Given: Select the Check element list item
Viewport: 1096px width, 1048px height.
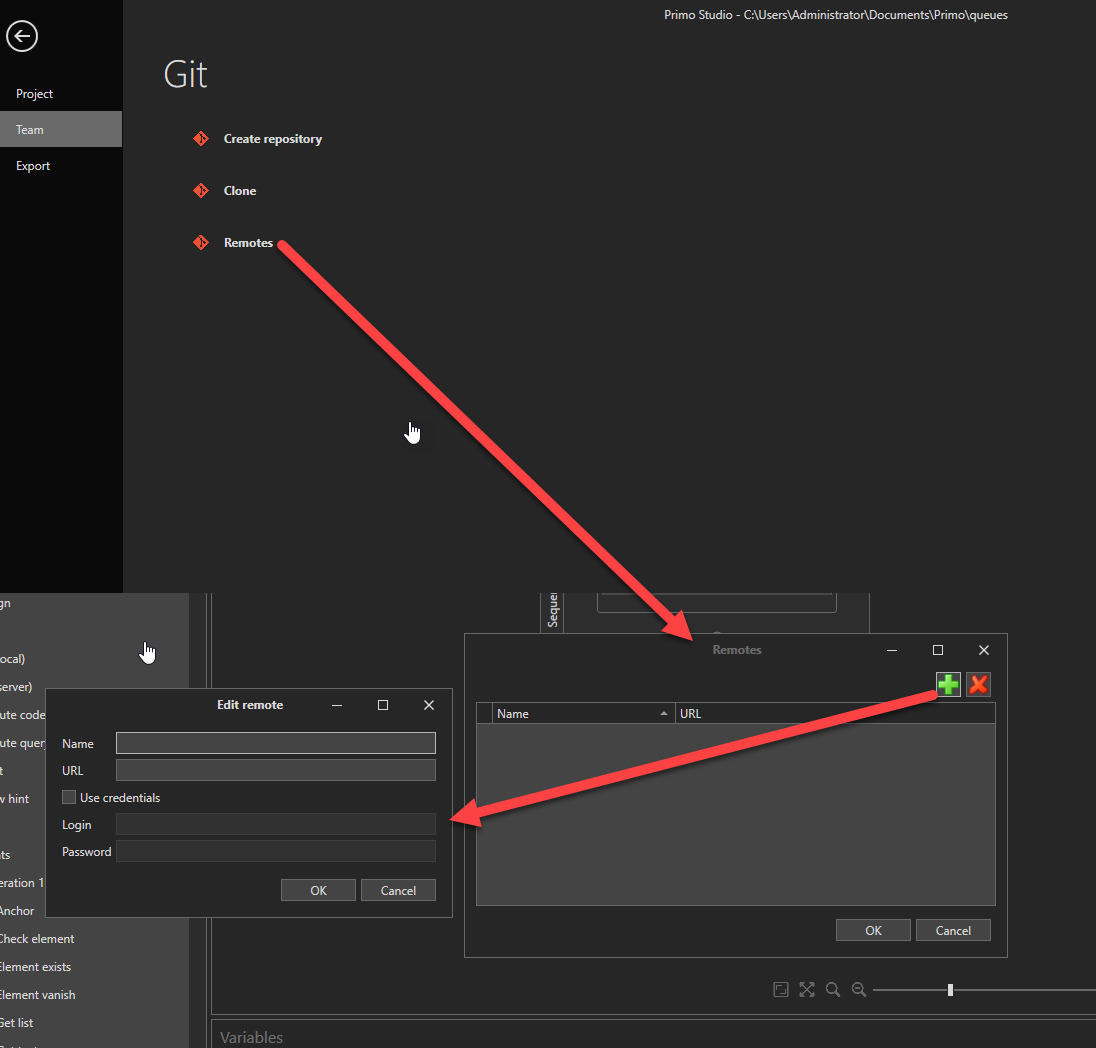Looking at the screenshot, I should point(37,939).
